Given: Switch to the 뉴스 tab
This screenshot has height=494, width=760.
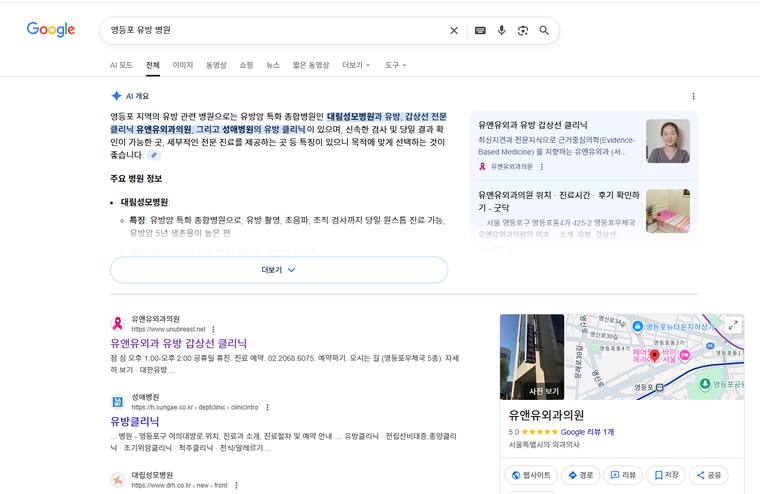Looking at the screenshot, I should point(273,65).
